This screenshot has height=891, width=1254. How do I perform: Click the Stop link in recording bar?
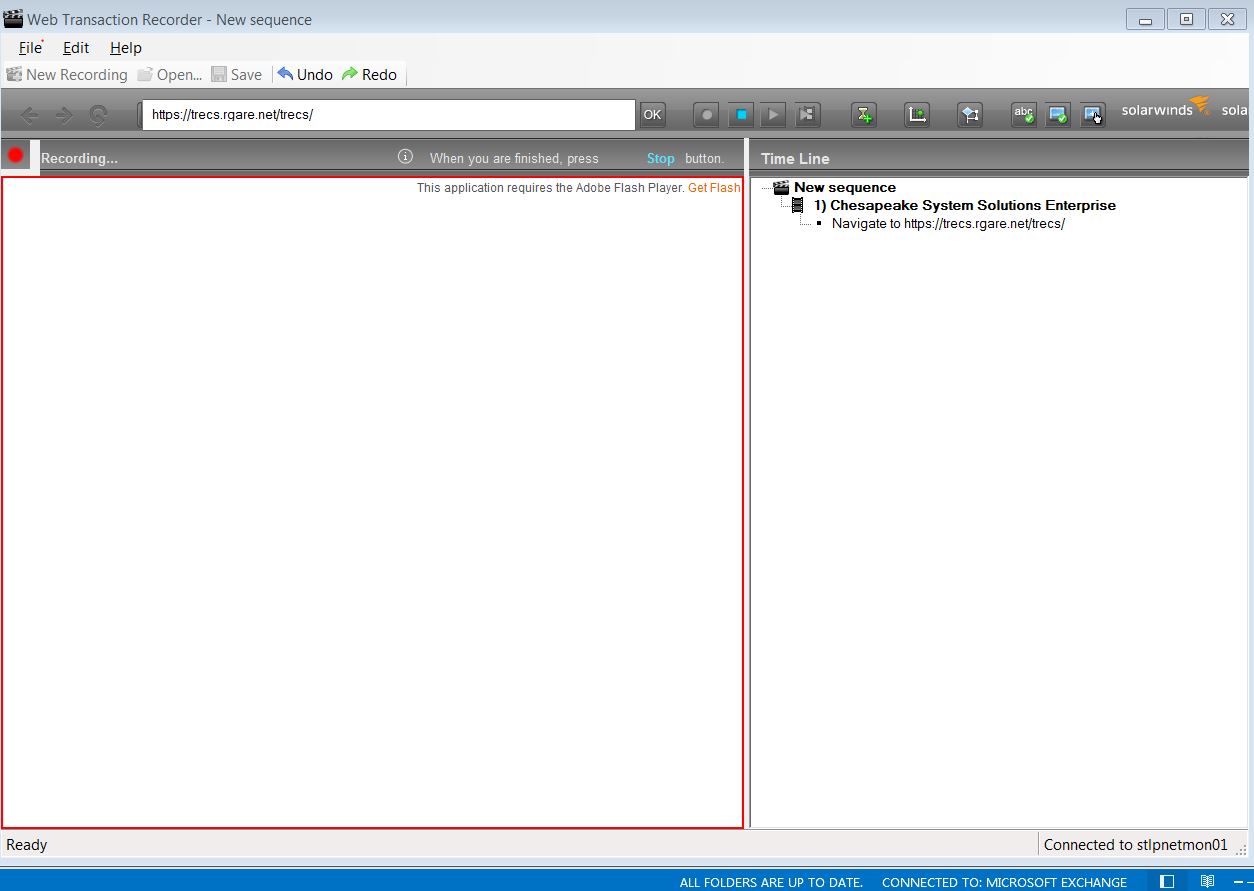[661, 158]
